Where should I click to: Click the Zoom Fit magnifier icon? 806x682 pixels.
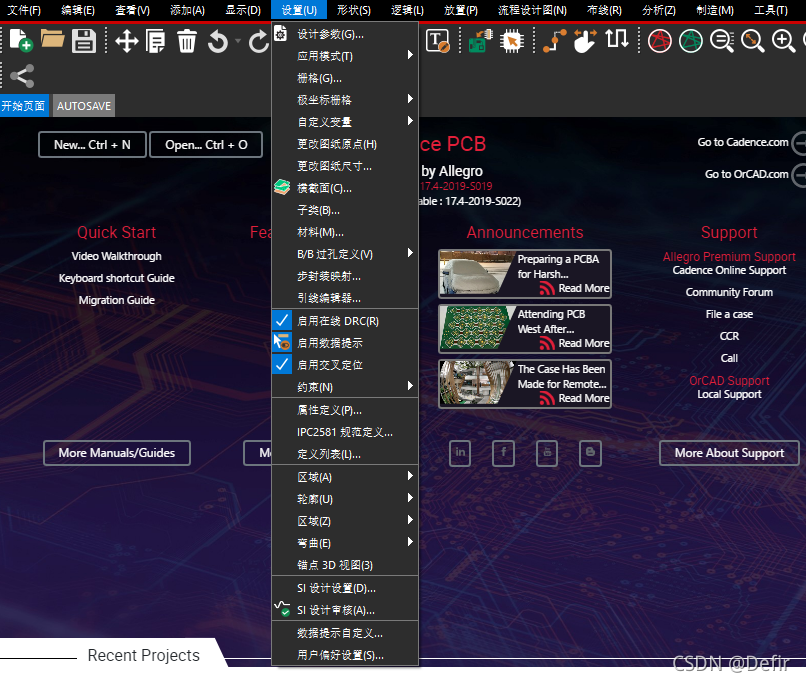(x=753, y=41)
